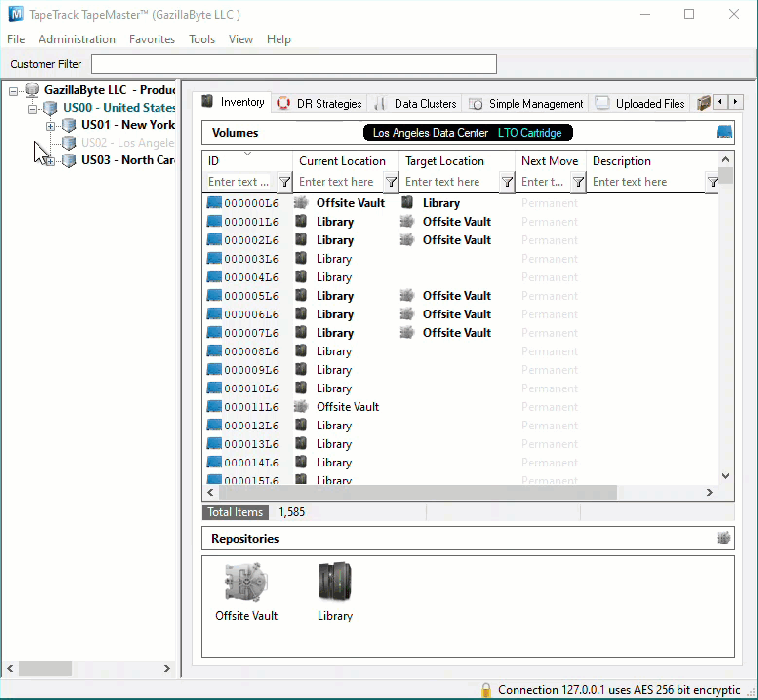
Task: Switch to the Inventory tab
Action: click(x=234, y=102)
